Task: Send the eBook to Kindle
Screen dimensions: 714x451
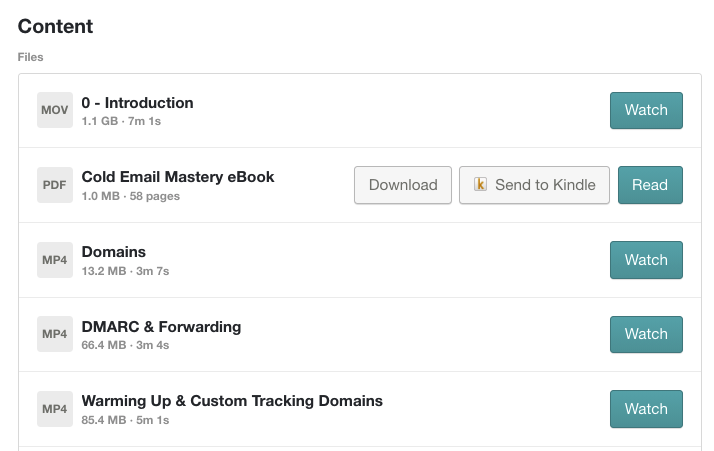Action: point(534,185)
